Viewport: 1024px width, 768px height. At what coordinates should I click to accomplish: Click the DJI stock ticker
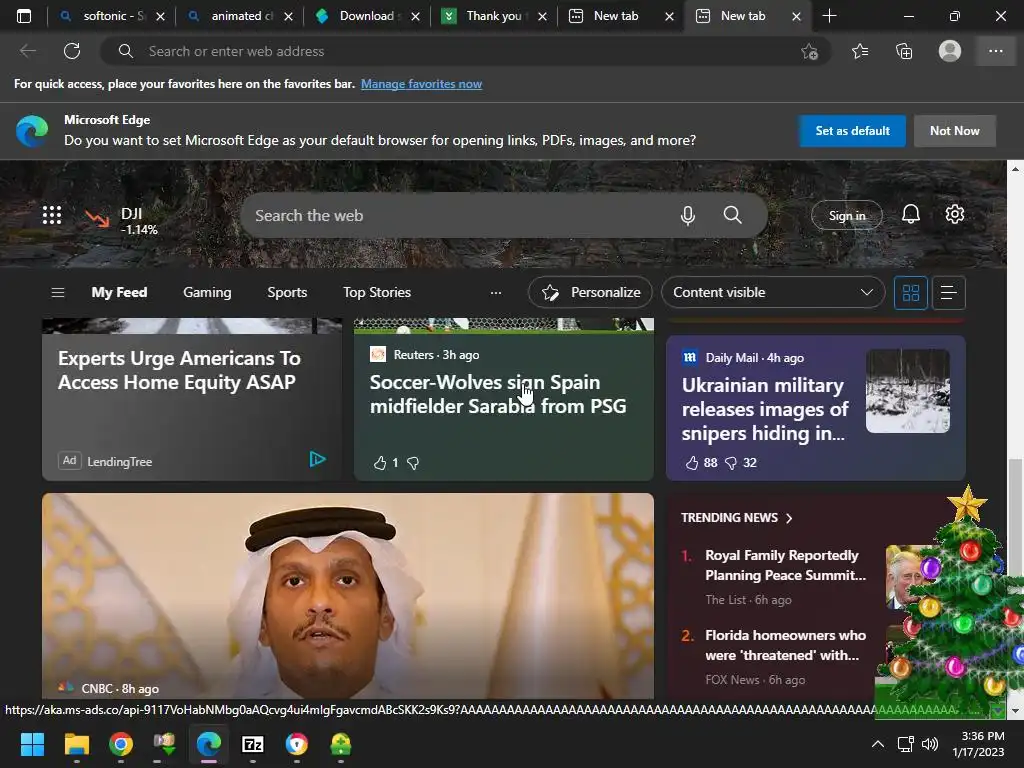121,221
